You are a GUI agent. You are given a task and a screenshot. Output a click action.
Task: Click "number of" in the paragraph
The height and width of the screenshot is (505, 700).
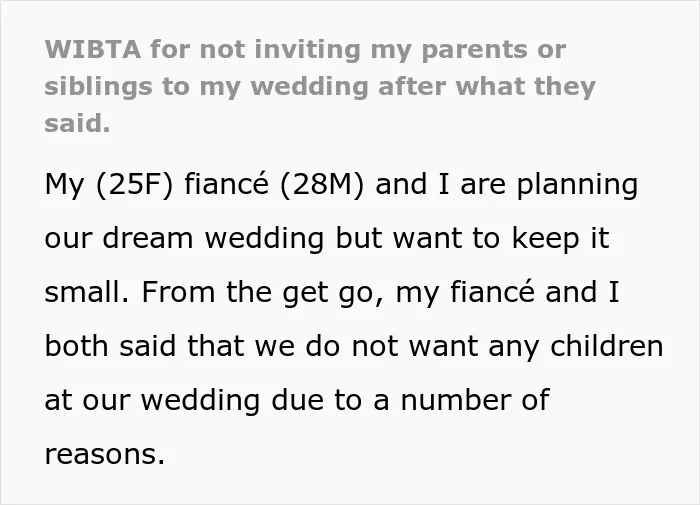475,400
